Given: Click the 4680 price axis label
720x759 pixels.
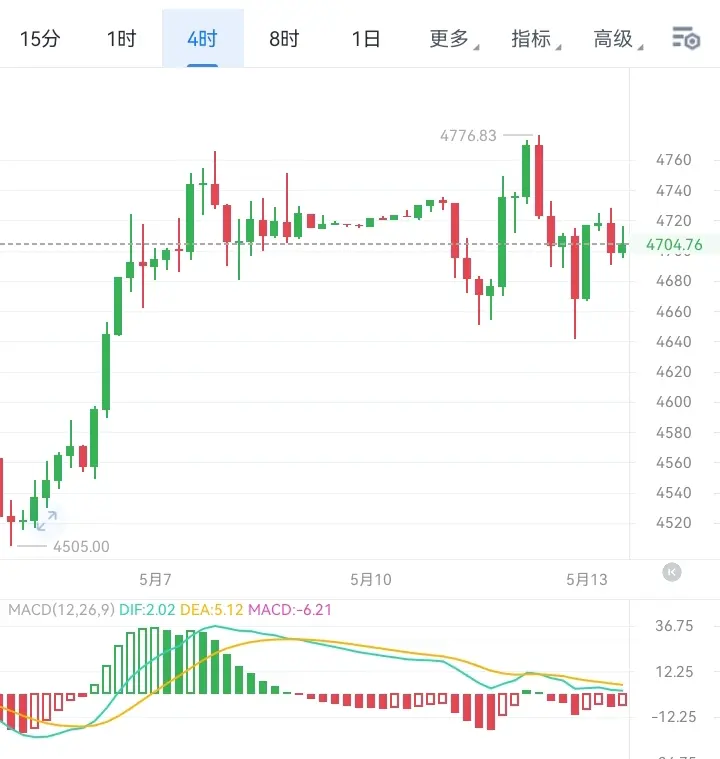Looking at the screenshot, I should 674,281.
